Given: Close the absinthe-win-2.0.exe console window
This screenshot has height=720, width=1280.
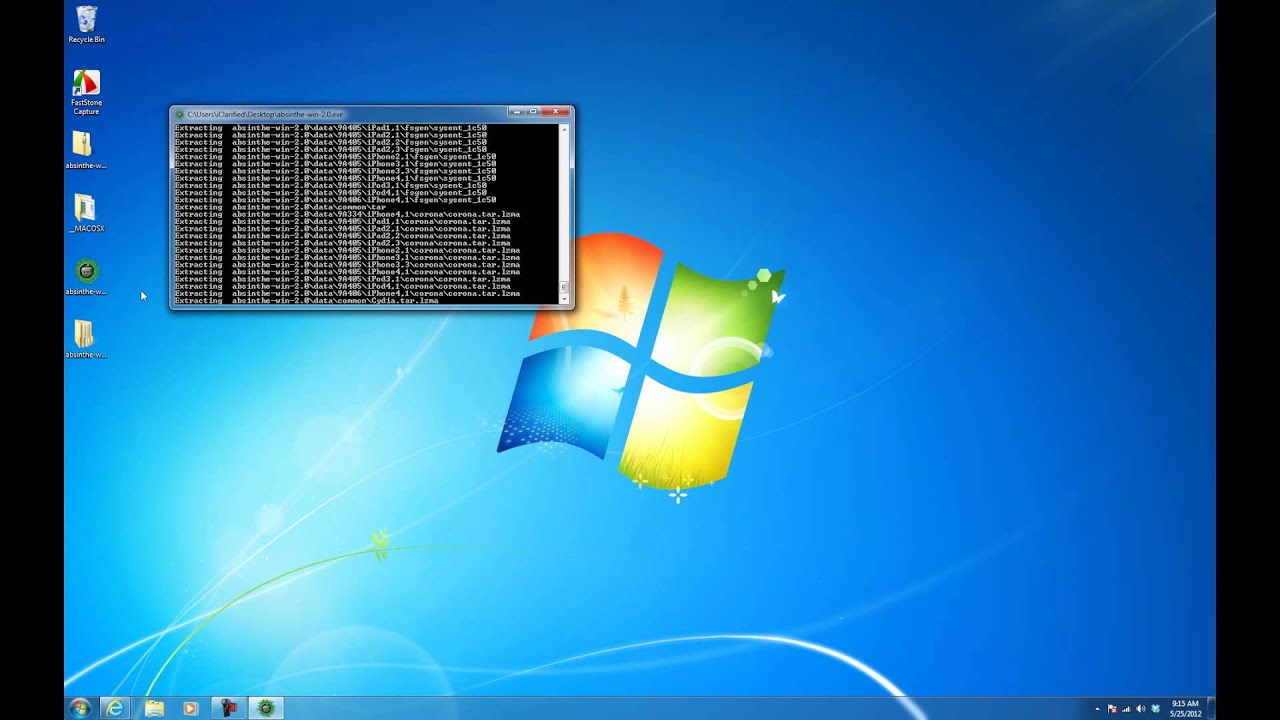Looking at the screenshot, I should (x=556, y=111).
